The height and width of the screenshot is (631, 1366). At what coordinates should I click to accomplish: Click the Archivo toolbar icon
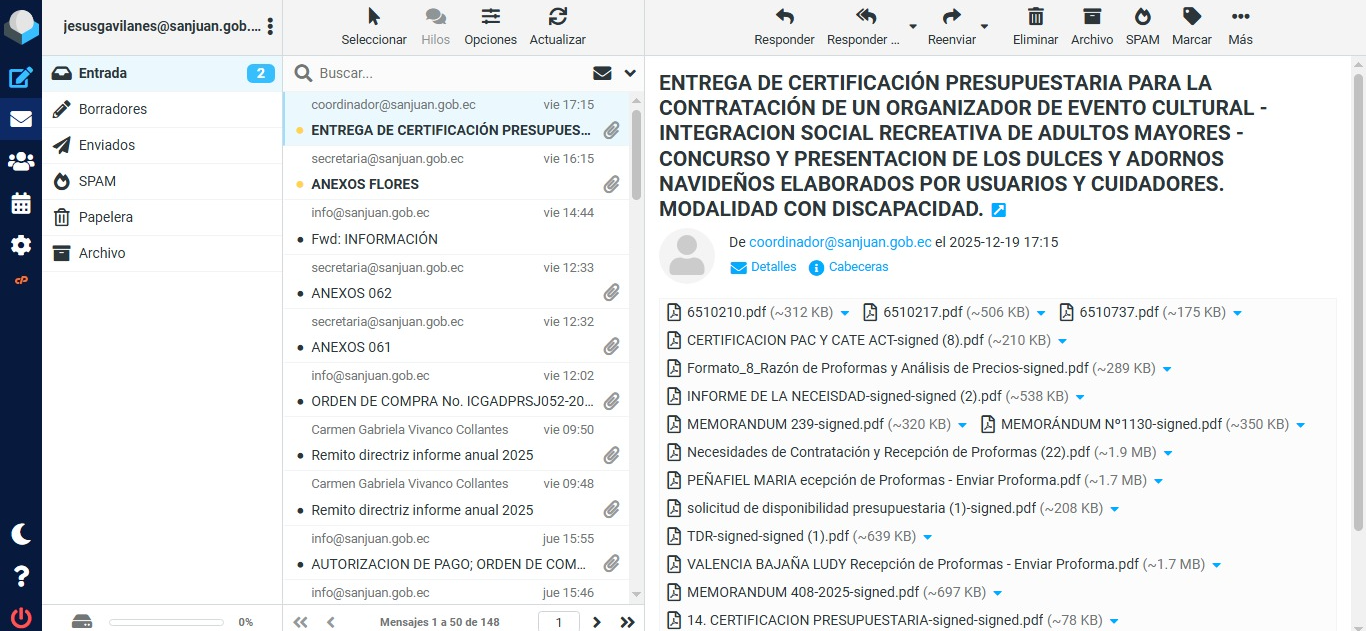(1091, 25)
